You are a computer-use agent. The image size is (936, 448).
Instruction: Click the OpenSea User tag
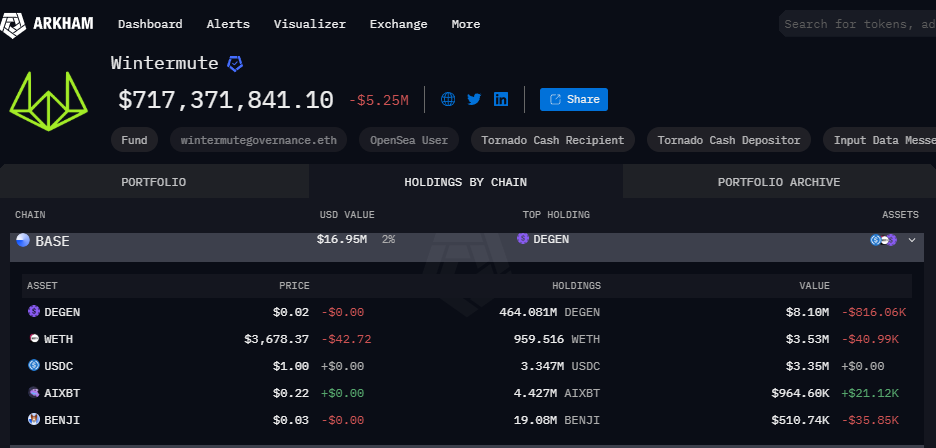pyautogui.click(x=409, y=140)
